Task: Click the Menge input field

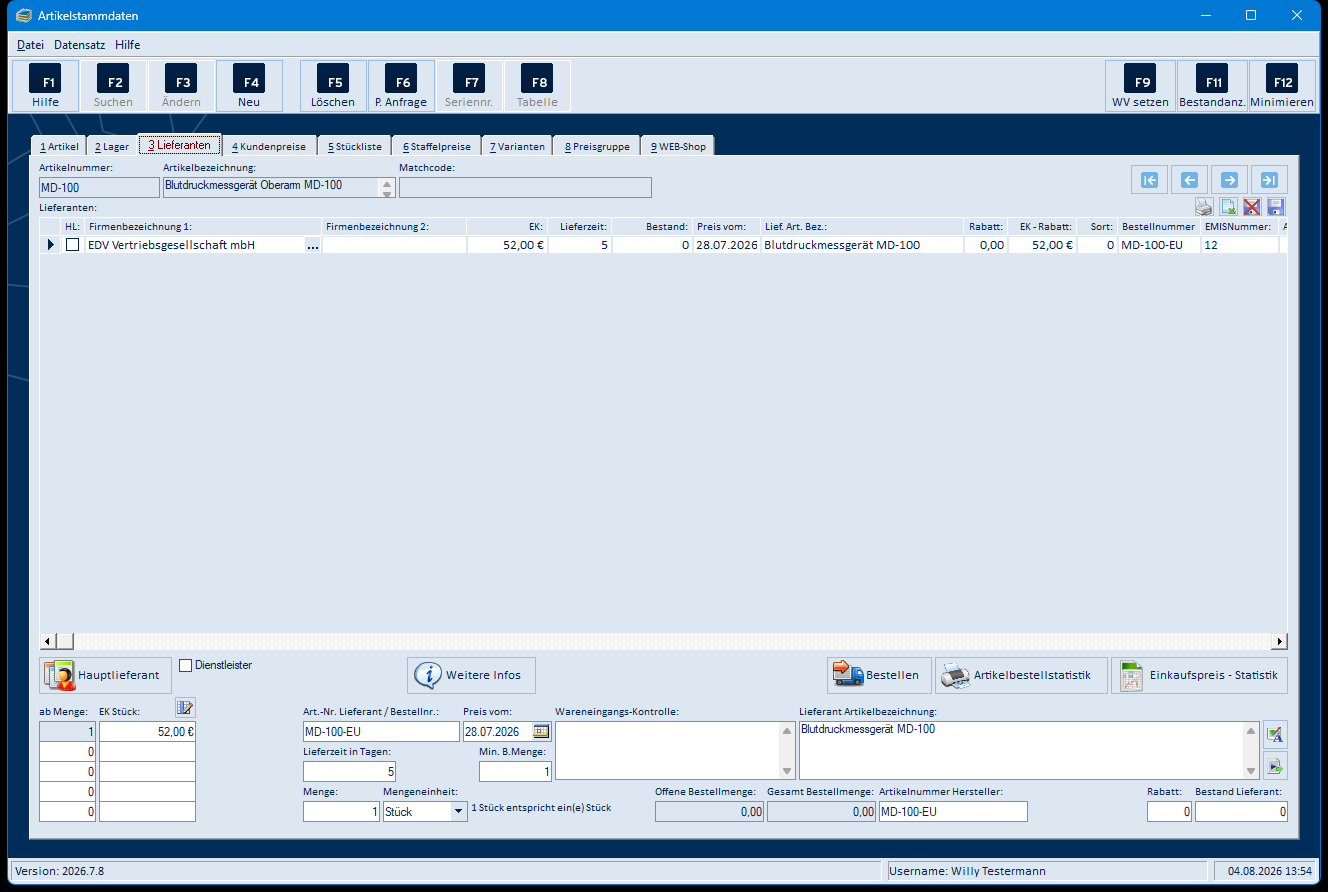Action: [342, 812]
